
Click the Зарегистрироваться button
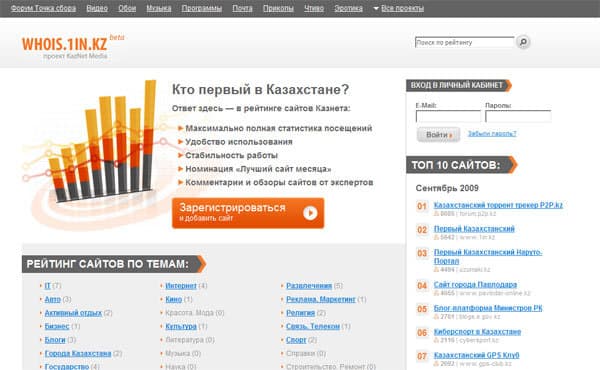point(248,213)
